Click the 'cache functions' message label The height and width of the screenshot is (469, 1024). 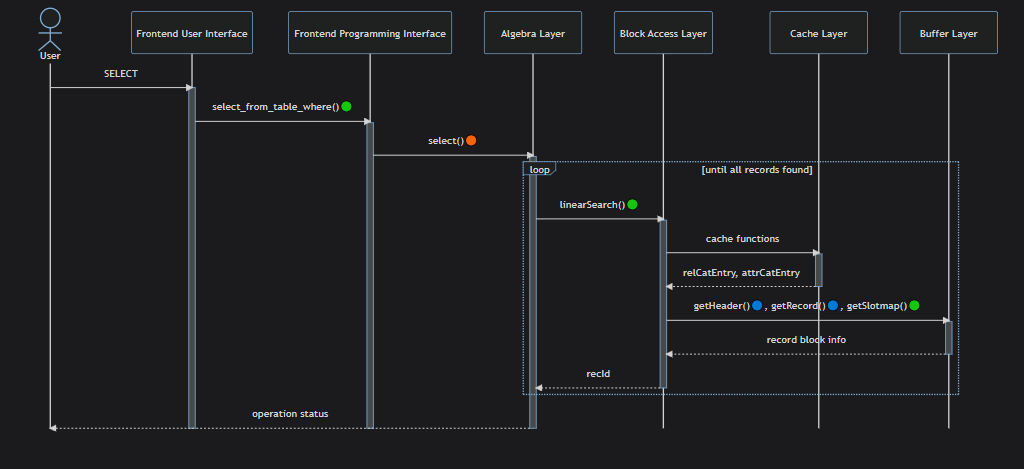click(x=743, y=238)
